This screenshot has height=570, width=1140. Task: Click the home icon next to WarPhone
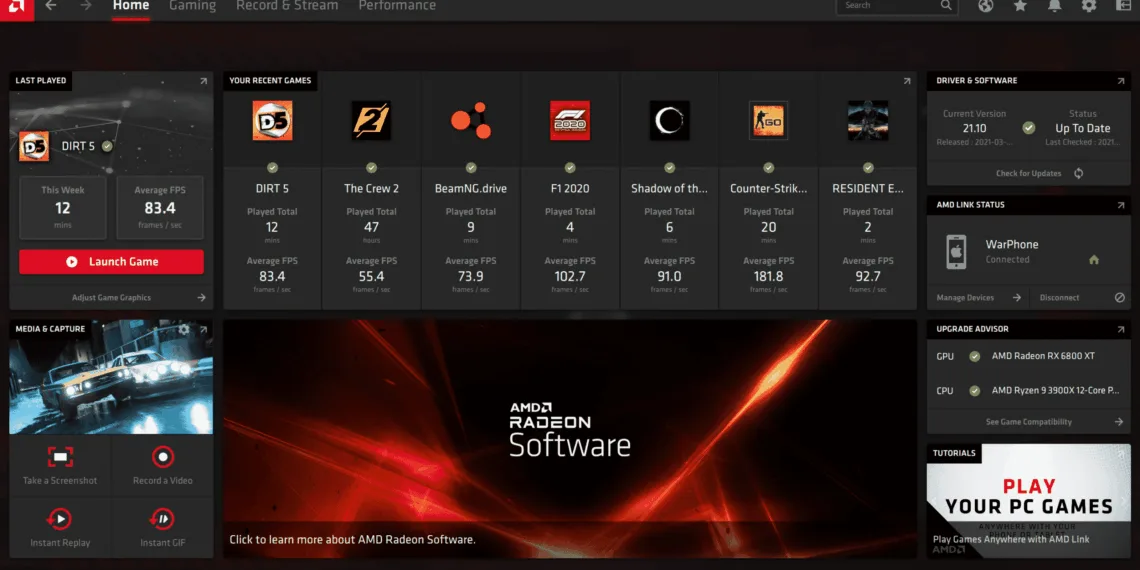[1093, 260]
